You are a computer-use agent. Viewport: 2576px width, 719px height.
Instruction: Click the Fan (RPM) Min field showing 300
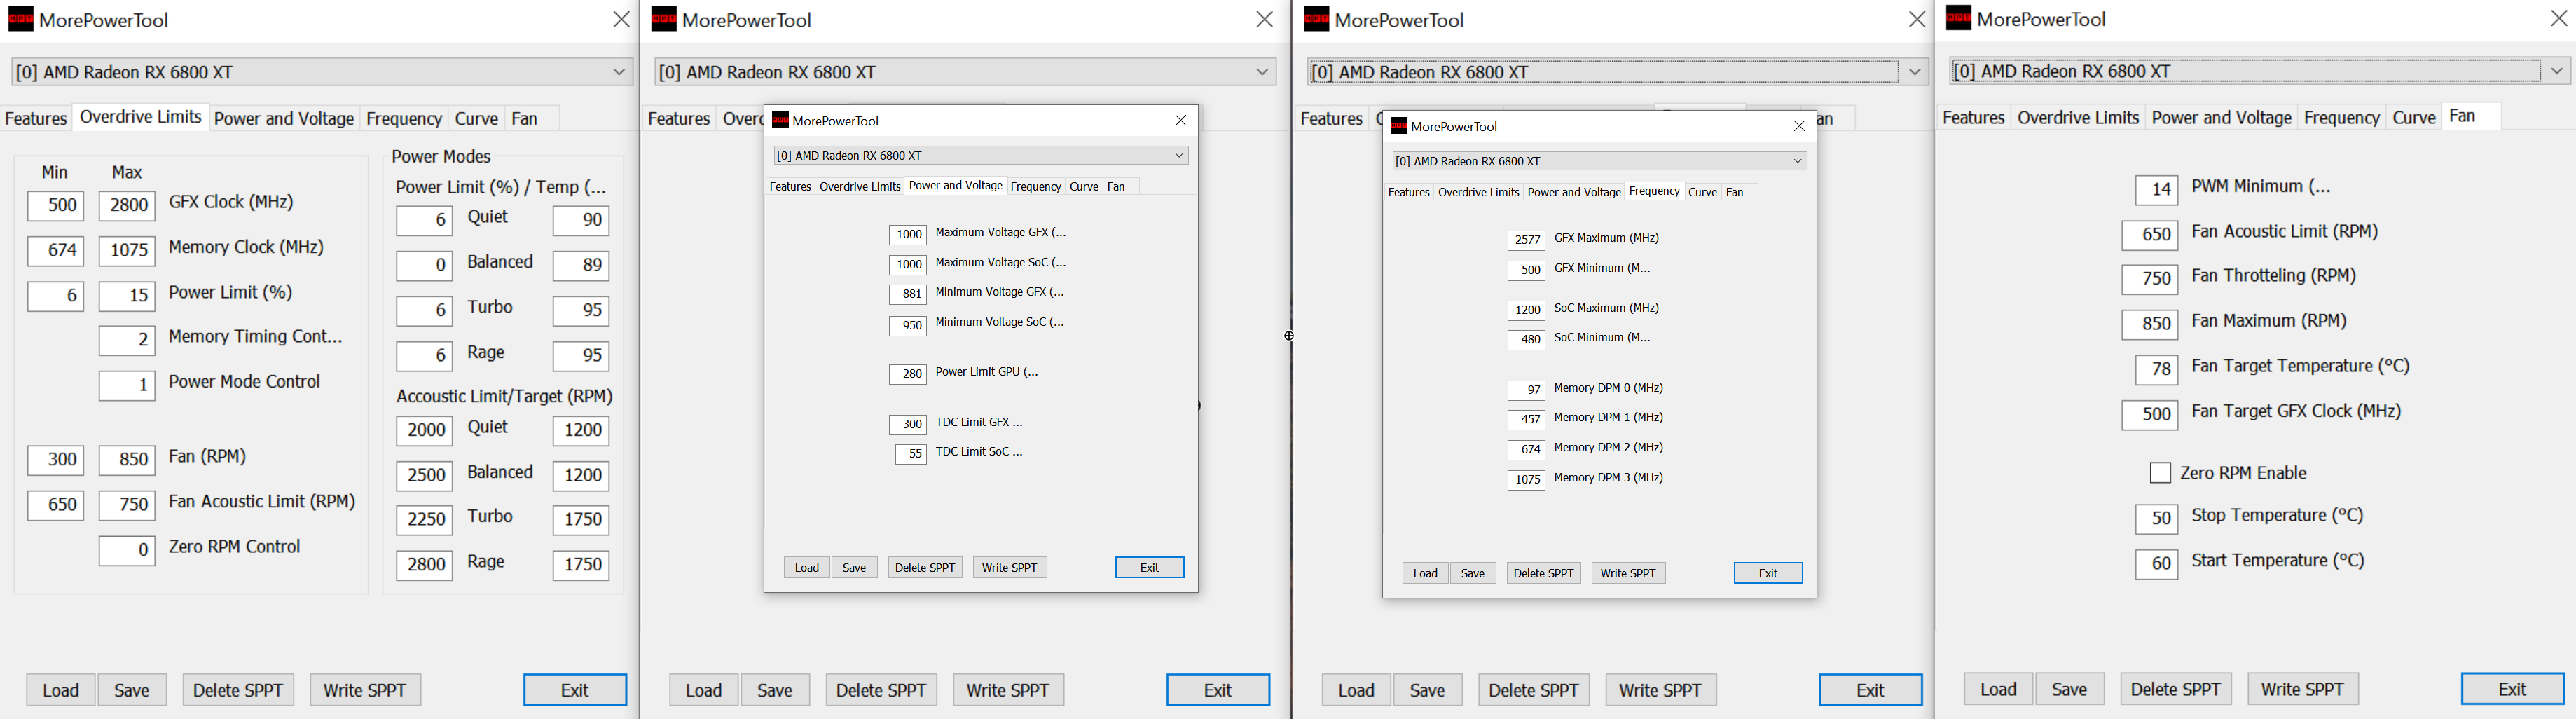tap(55, 460)
